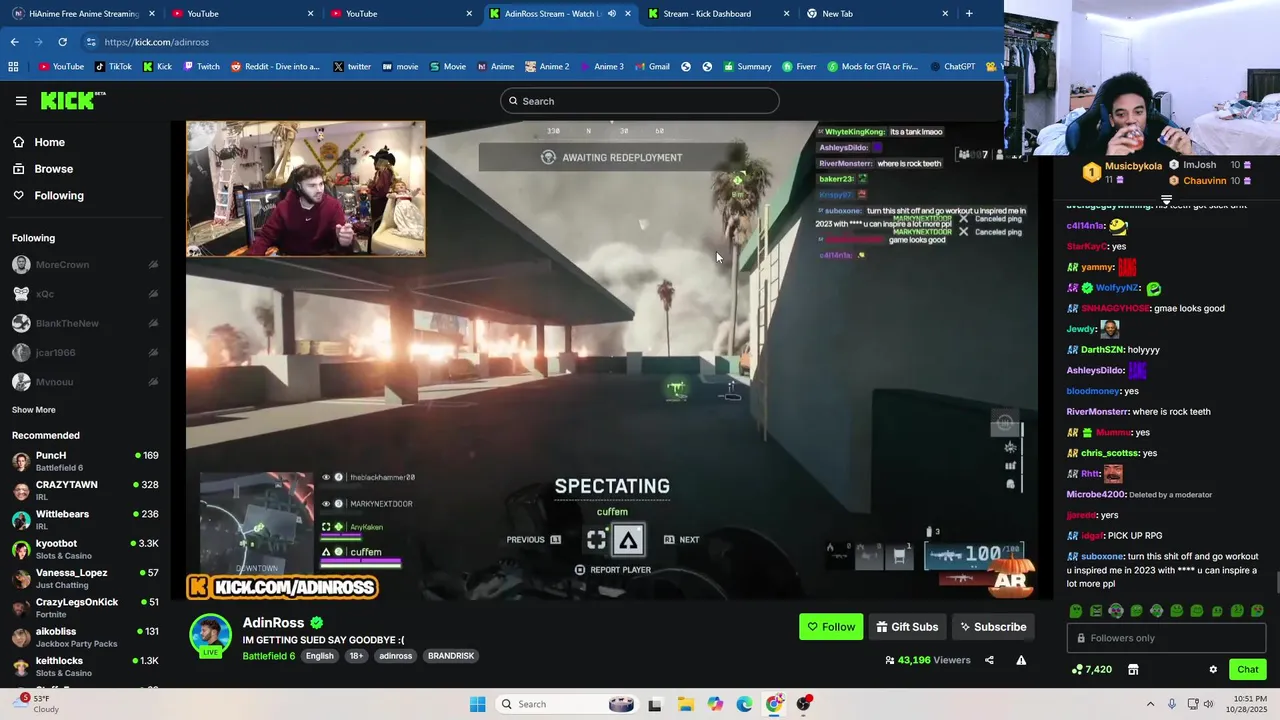Screen dimensions: 1280x720
Task: Open TikTok bookmark
Action: click(112, 66)
